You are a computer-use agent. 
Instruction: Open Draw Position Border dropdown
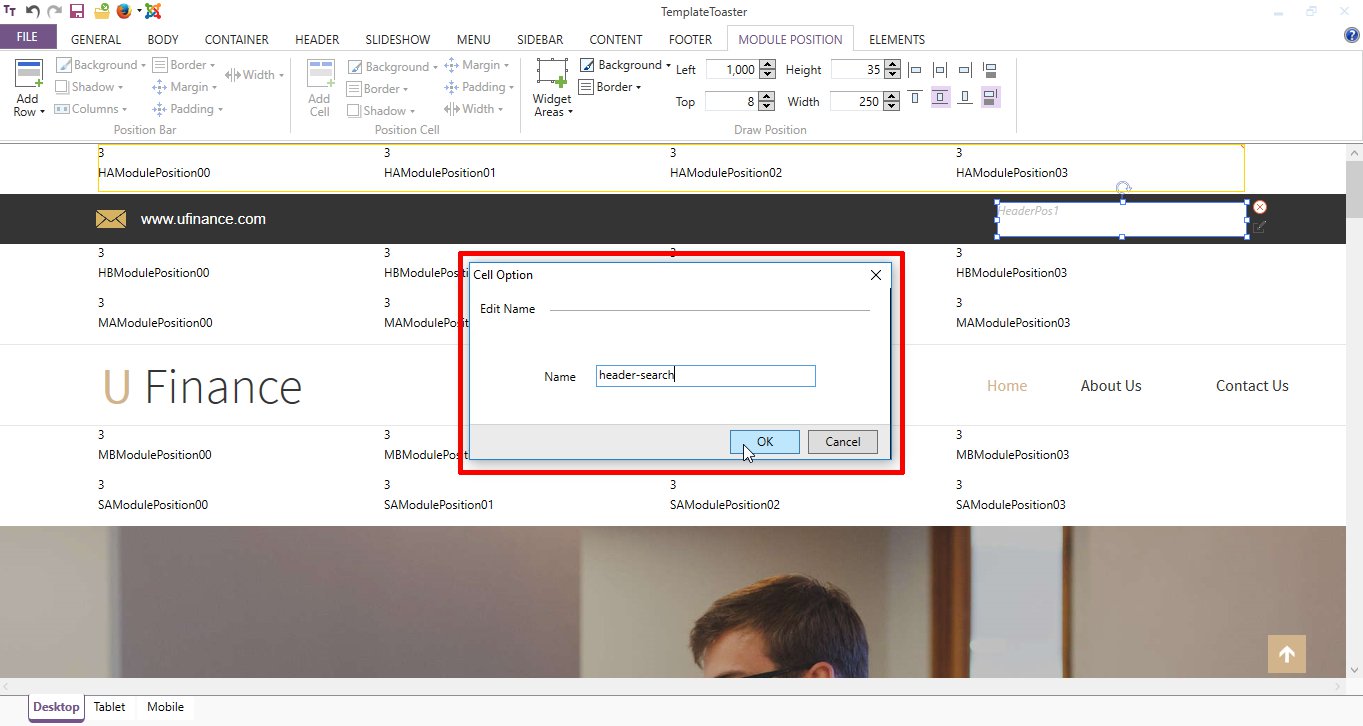click(611, 87)
